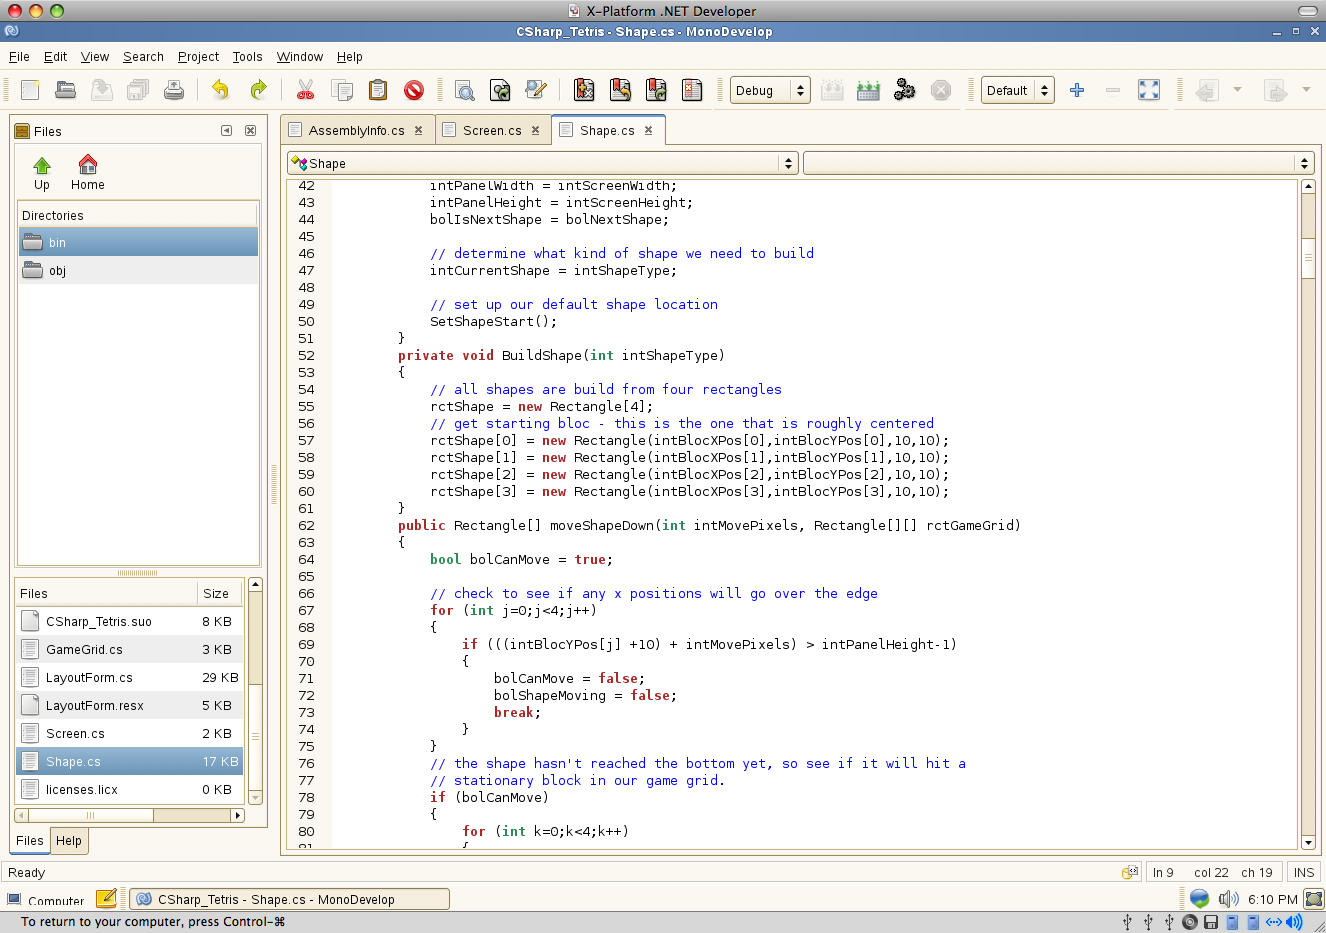Screen dimensions: 1326x933
Task: Sort the file list by the Size column
Action: 220,593
